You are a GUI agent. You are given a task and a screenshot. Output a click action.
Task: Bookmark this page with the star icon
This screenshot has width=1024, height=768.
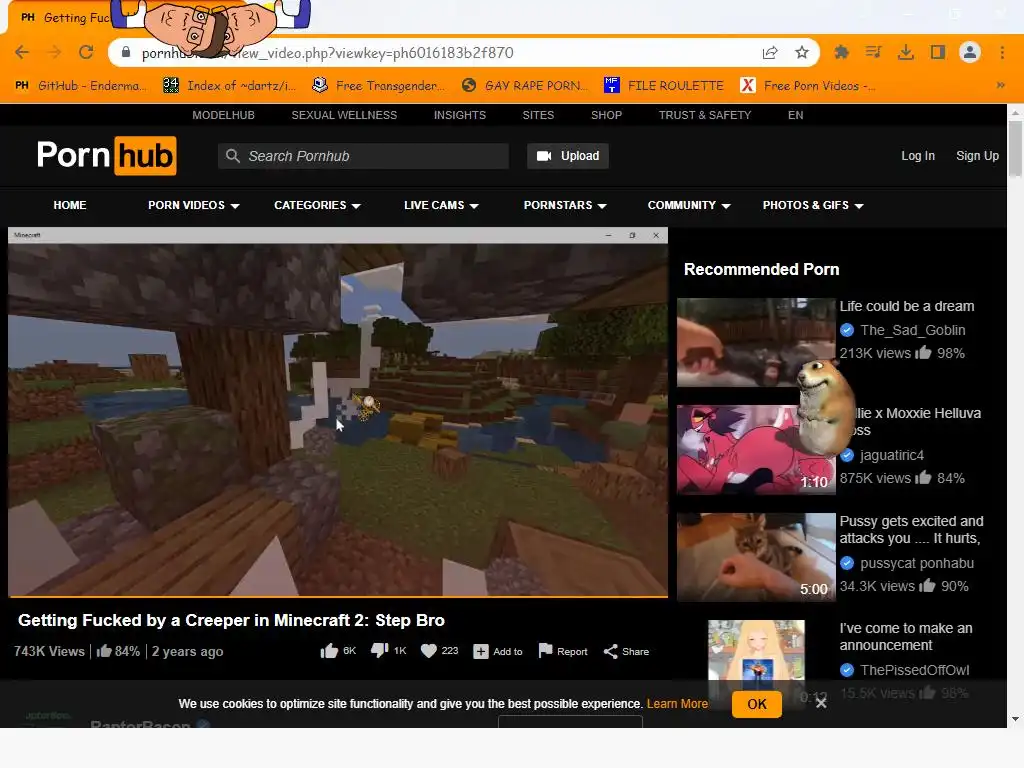[x=802, y=52]
